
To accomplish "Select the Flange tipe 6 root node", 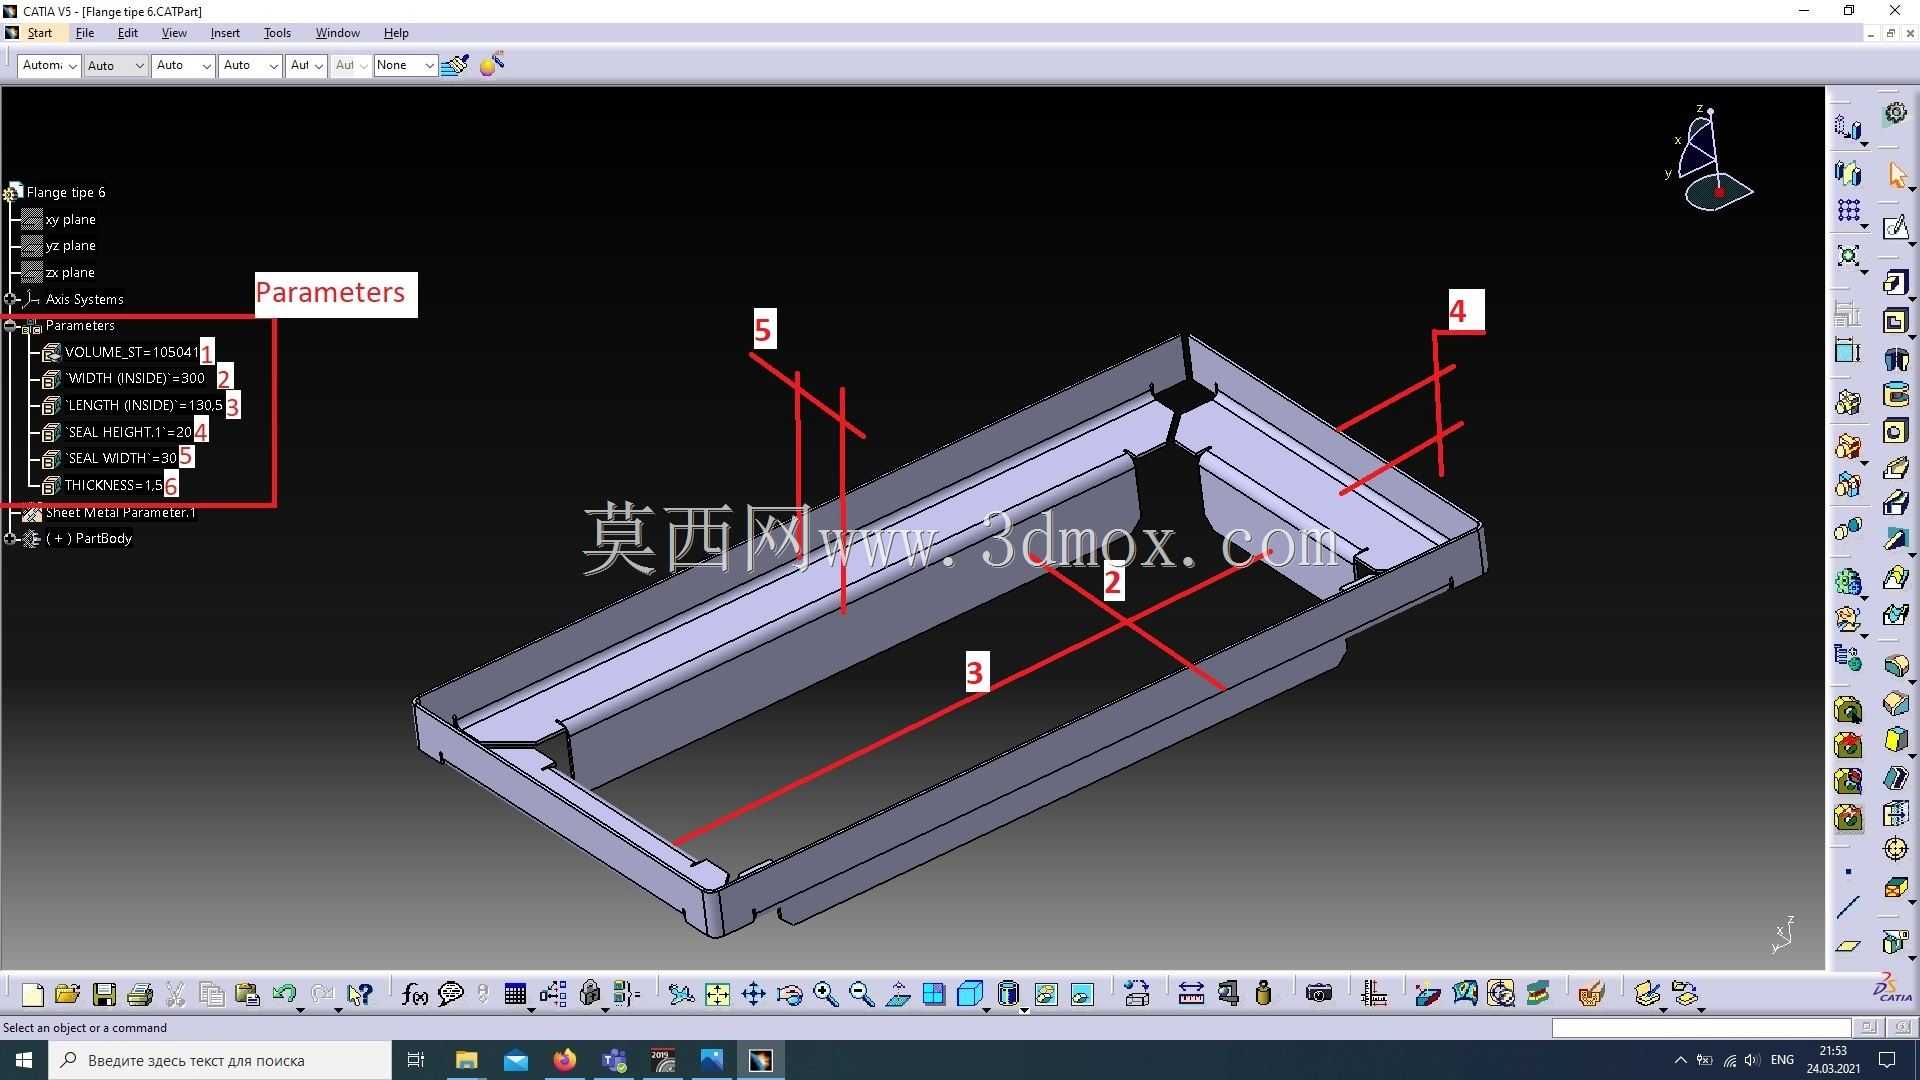I will [66, 192].
